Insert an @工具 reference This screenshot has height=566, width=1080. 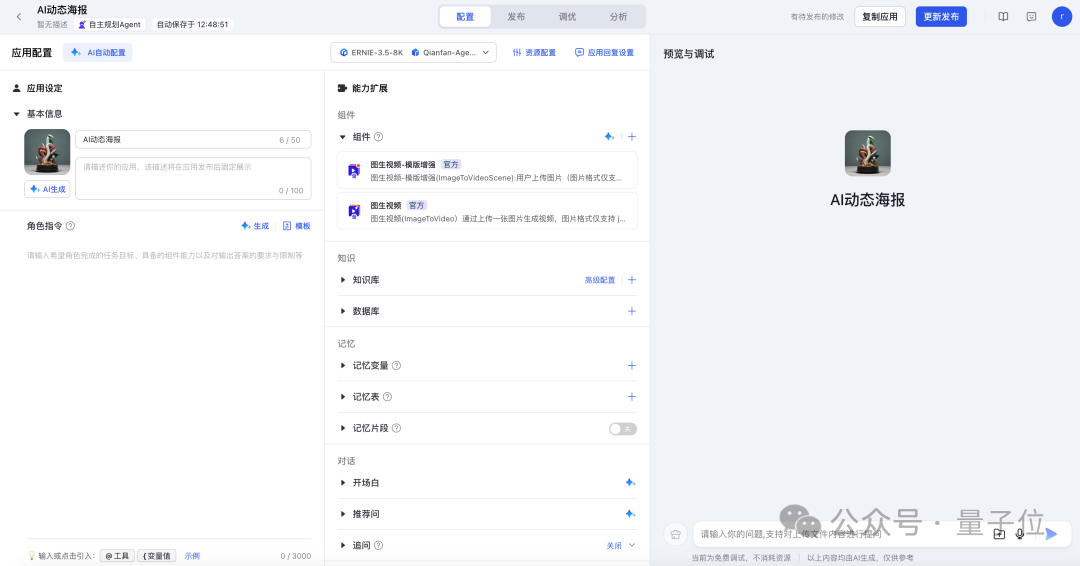pos(117,556)
